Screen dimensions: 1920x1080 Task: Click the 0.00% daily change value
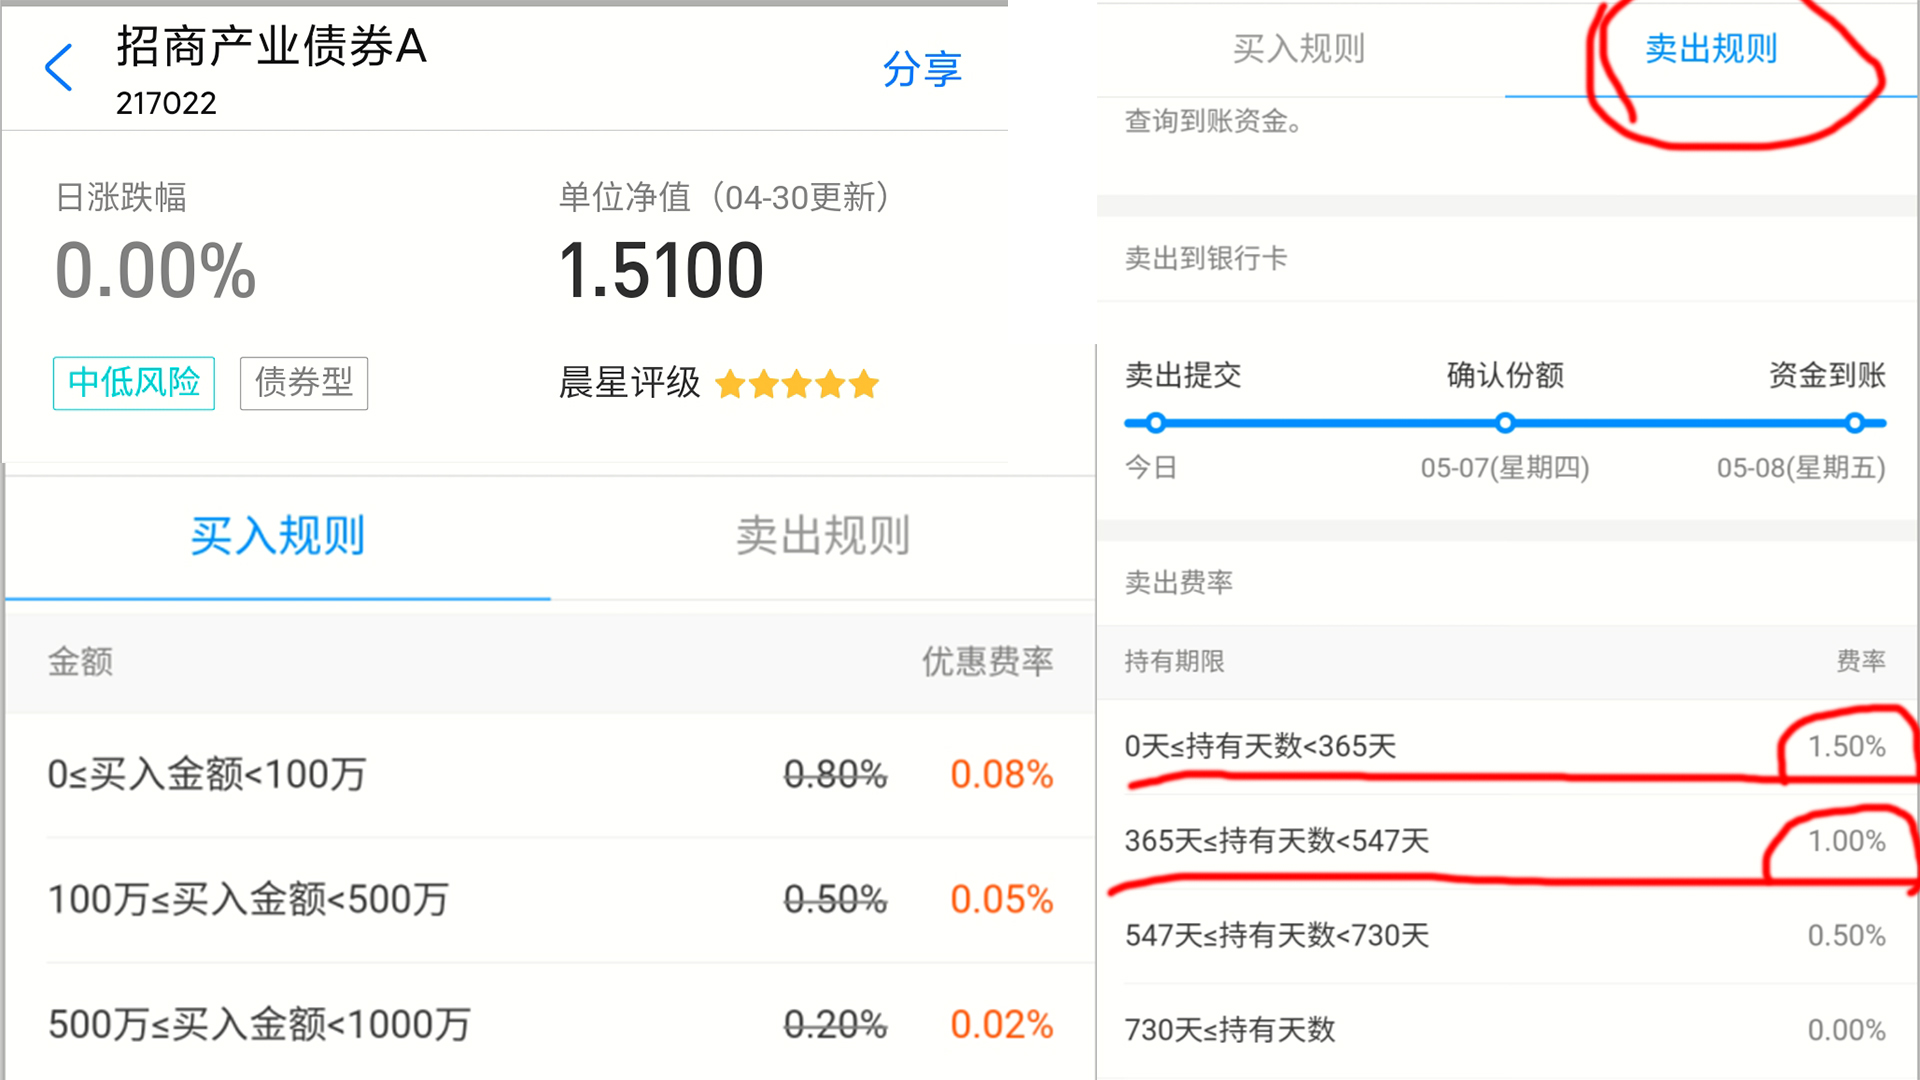[x=156, y=271]
